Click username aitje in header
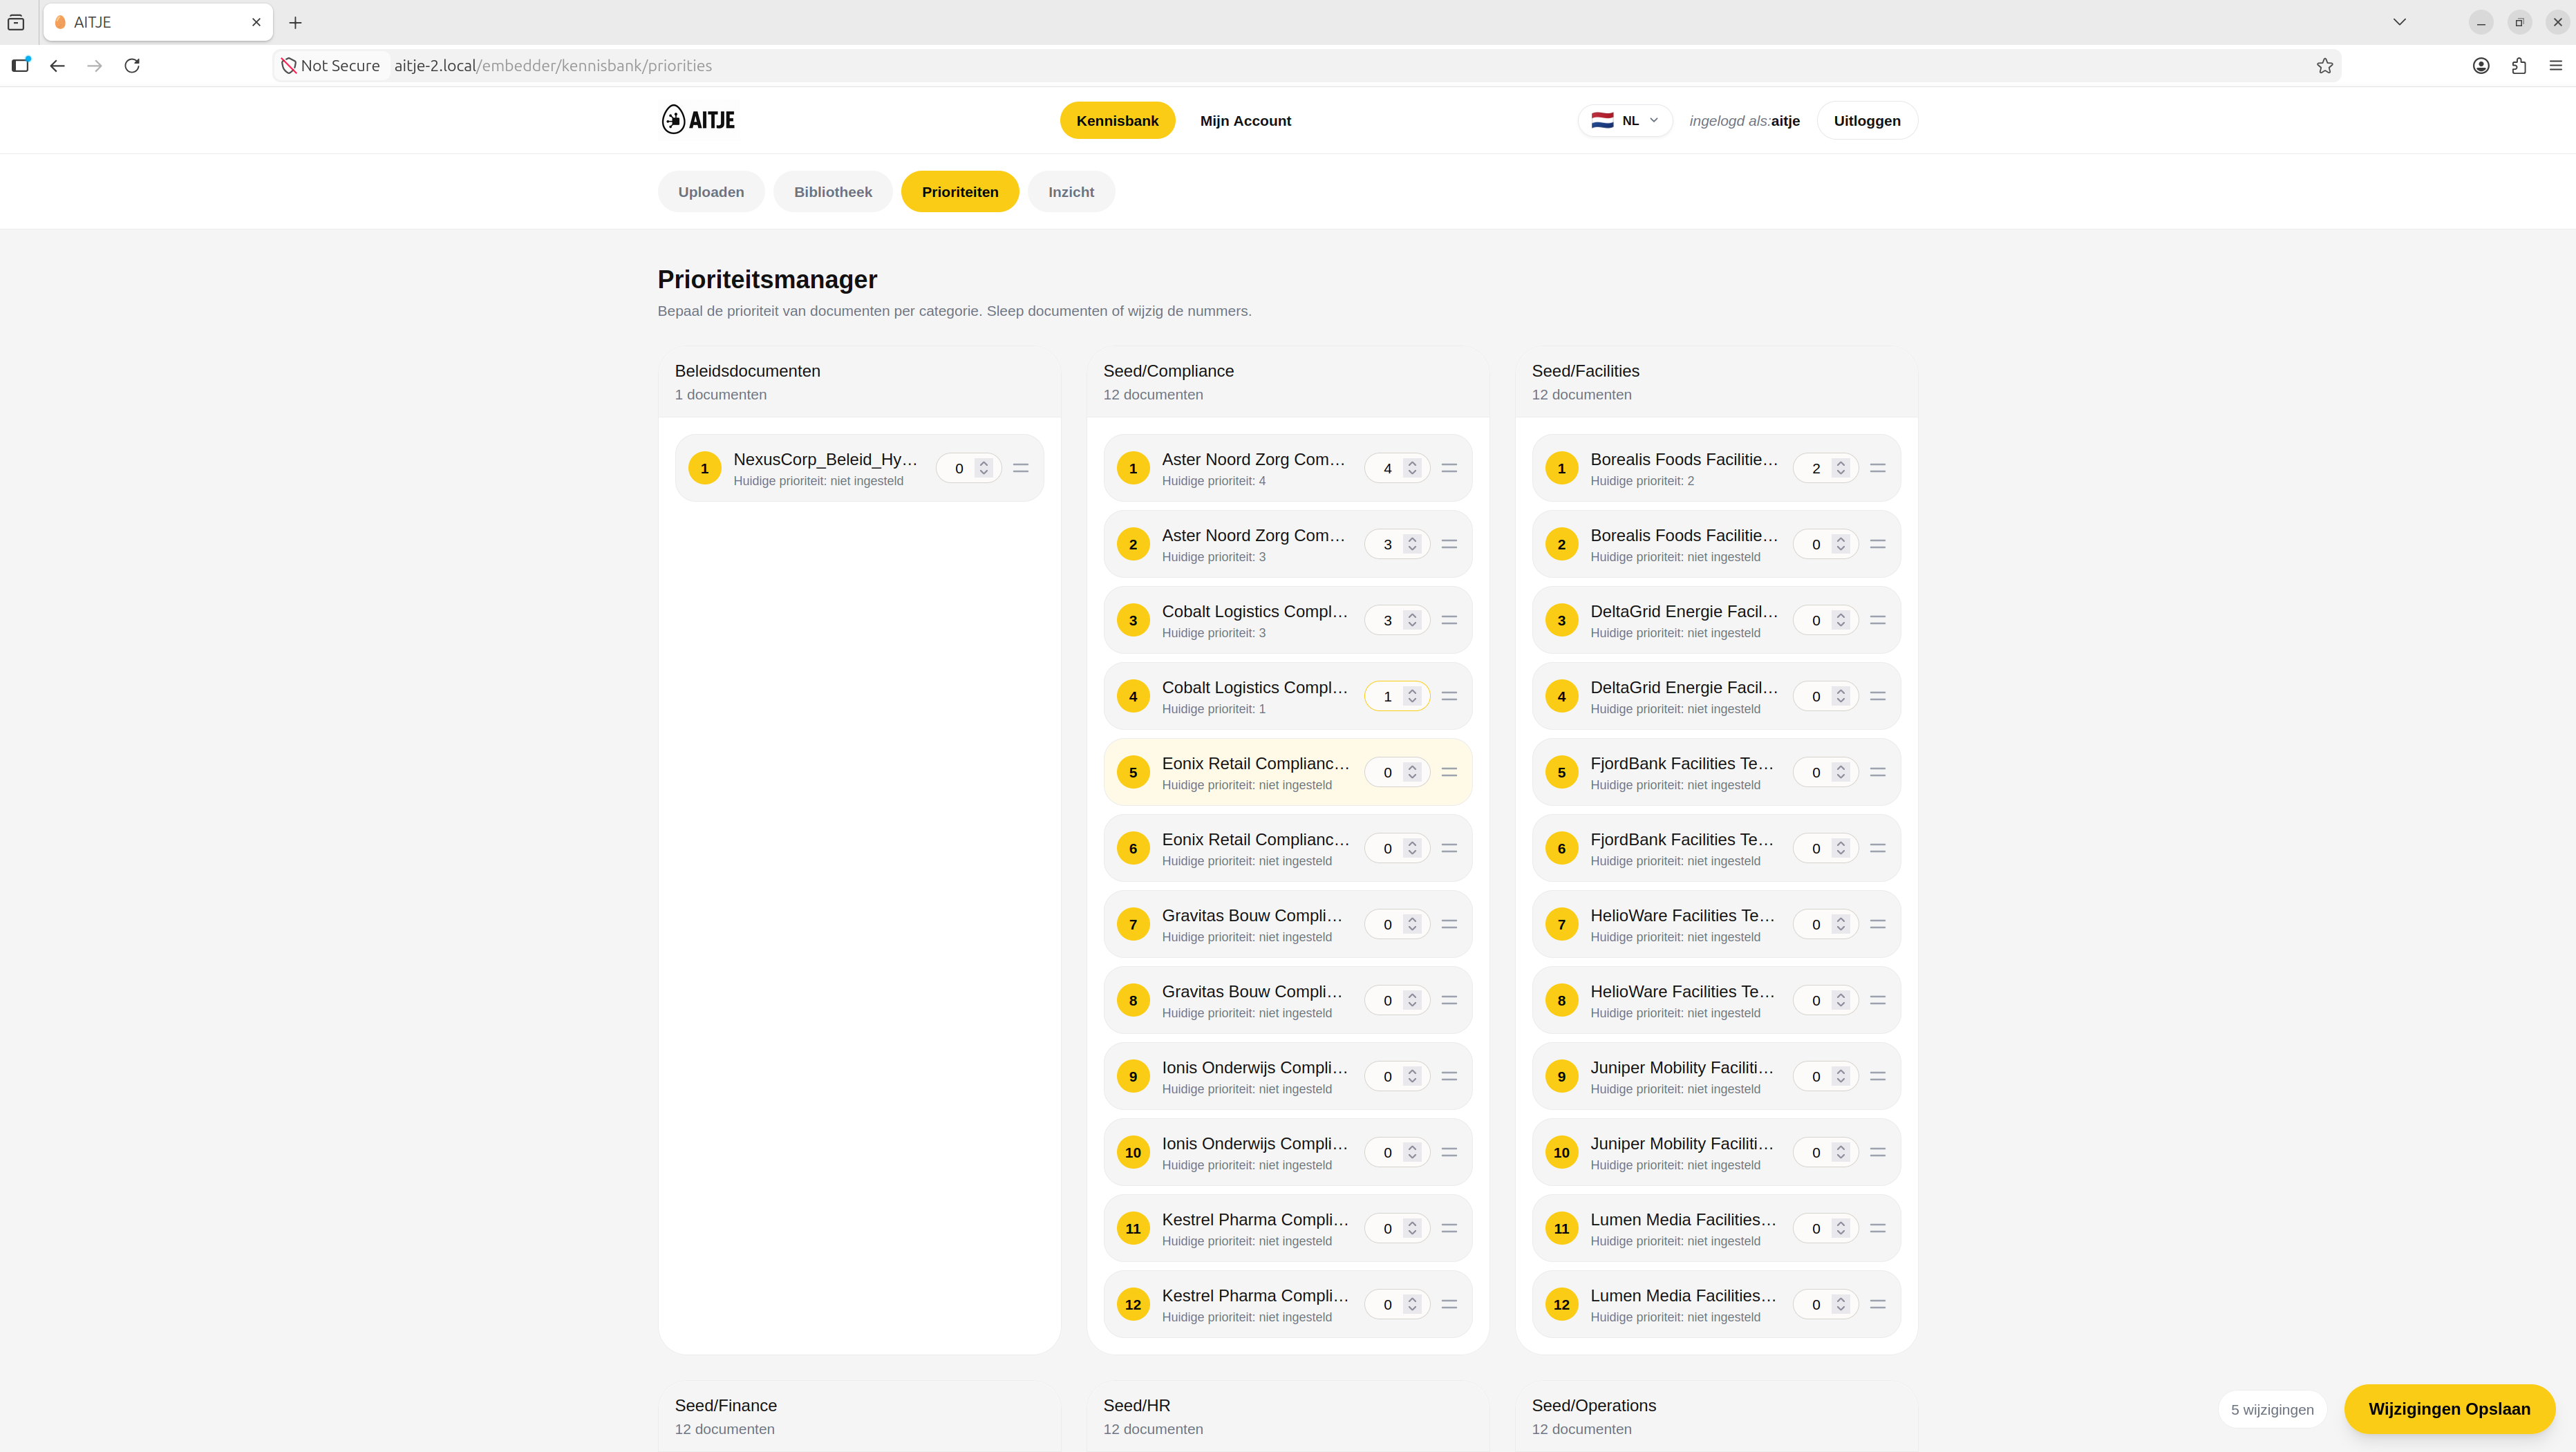 tap(1785, 121)
